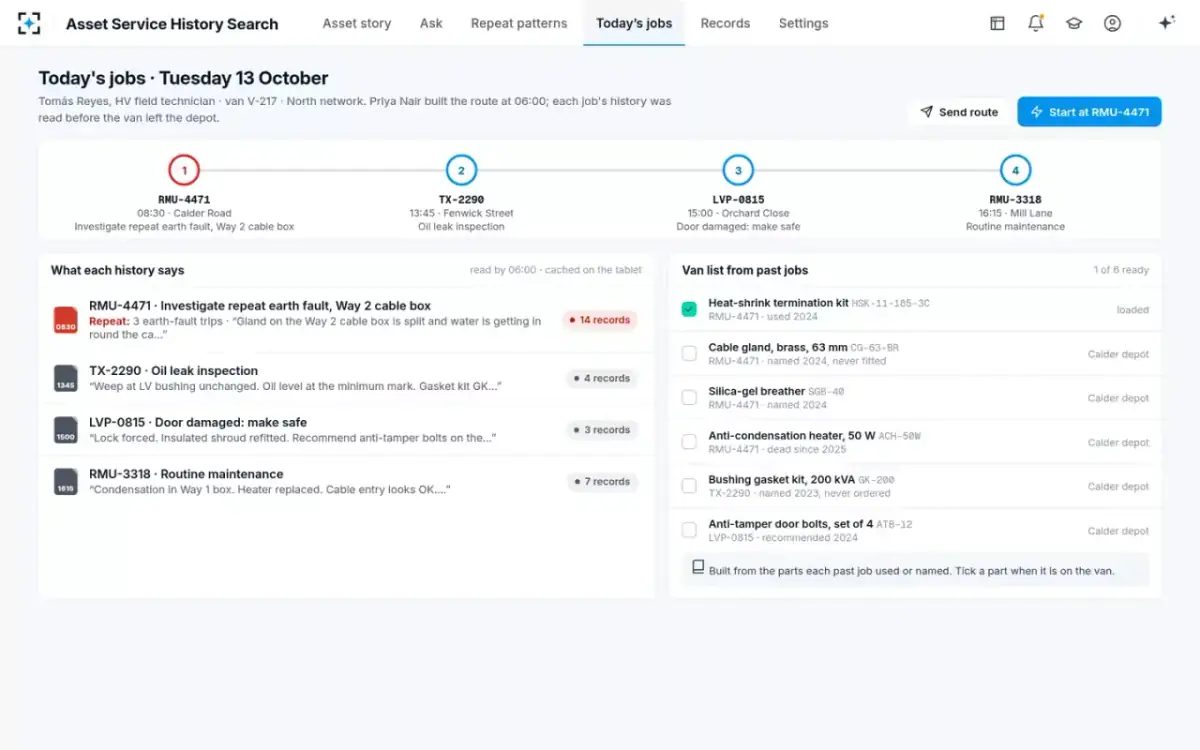Click 'Van list from past jobs' heading
1200x750 pixels.
click(x=745, y=270)
